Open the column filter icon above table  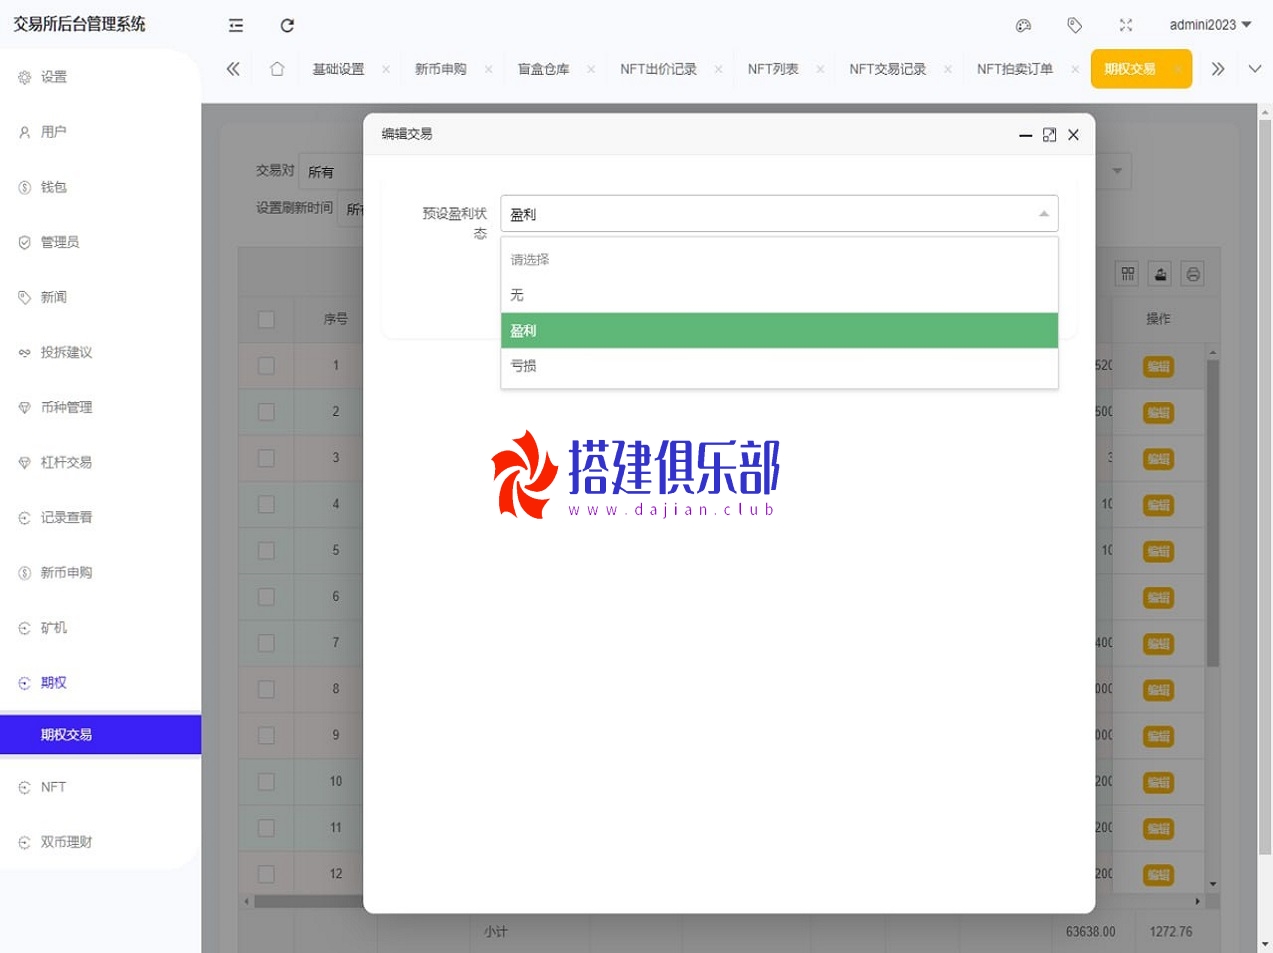coord(1128,274)
